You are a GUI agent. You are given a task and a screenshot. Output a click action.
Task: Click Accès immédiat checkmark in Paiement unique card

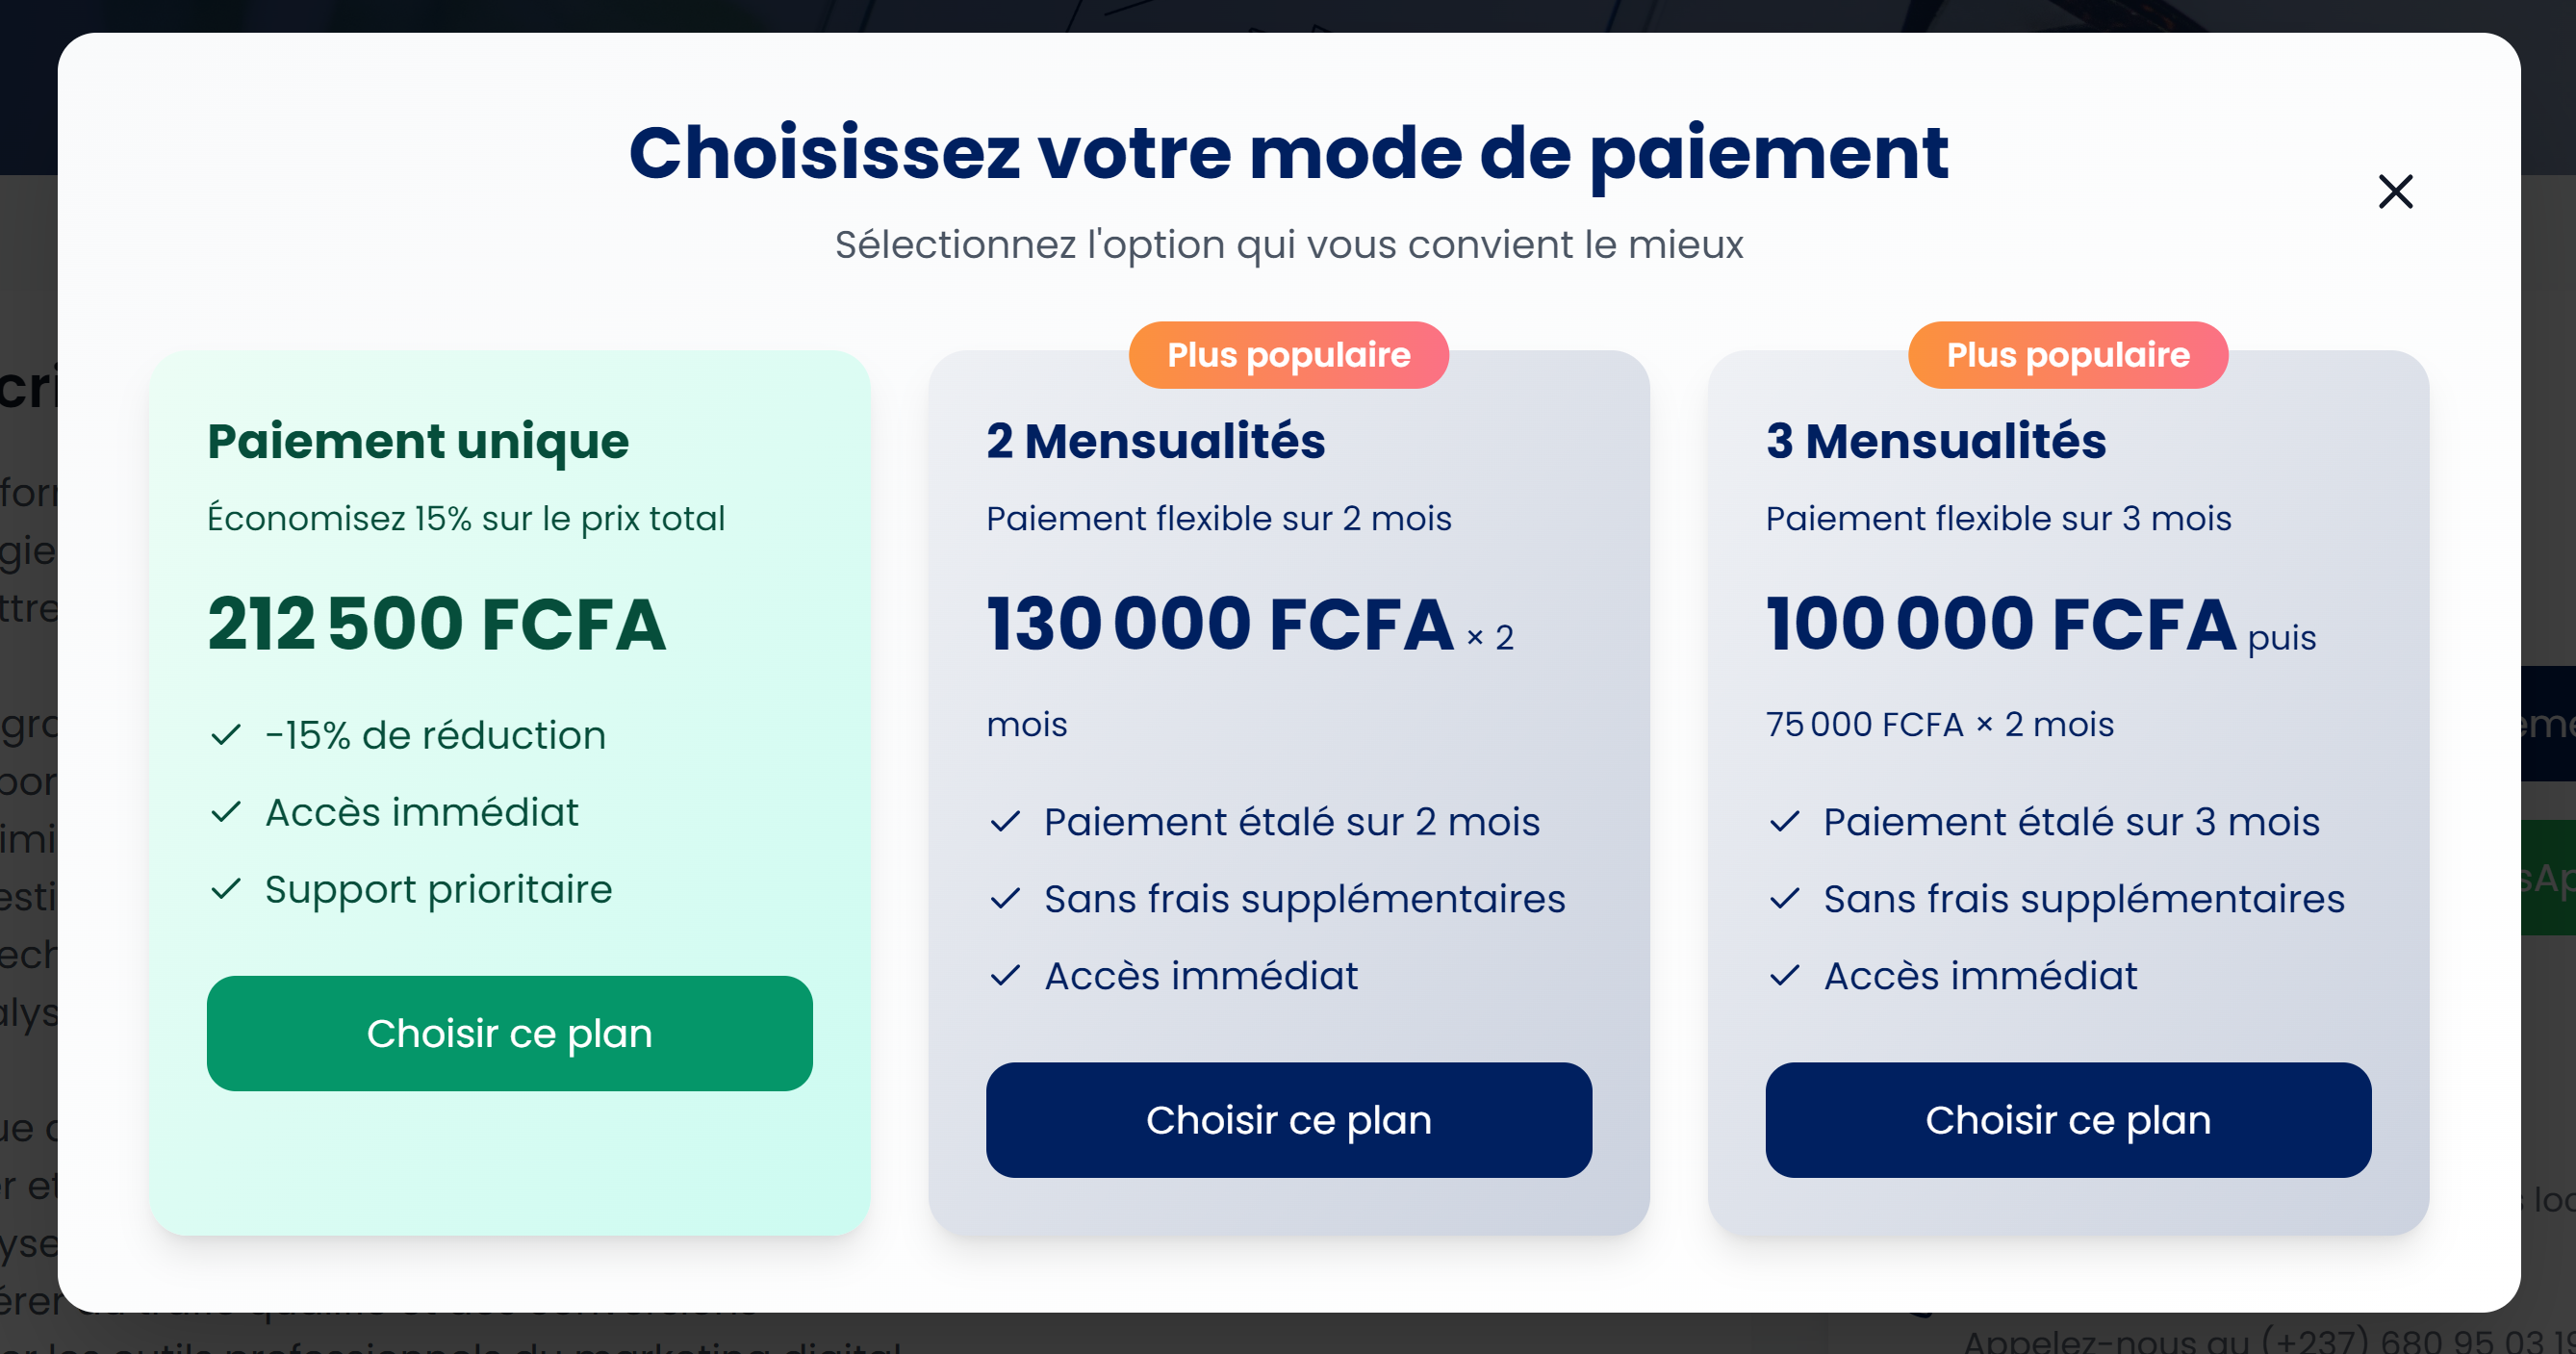coord(226,812)
